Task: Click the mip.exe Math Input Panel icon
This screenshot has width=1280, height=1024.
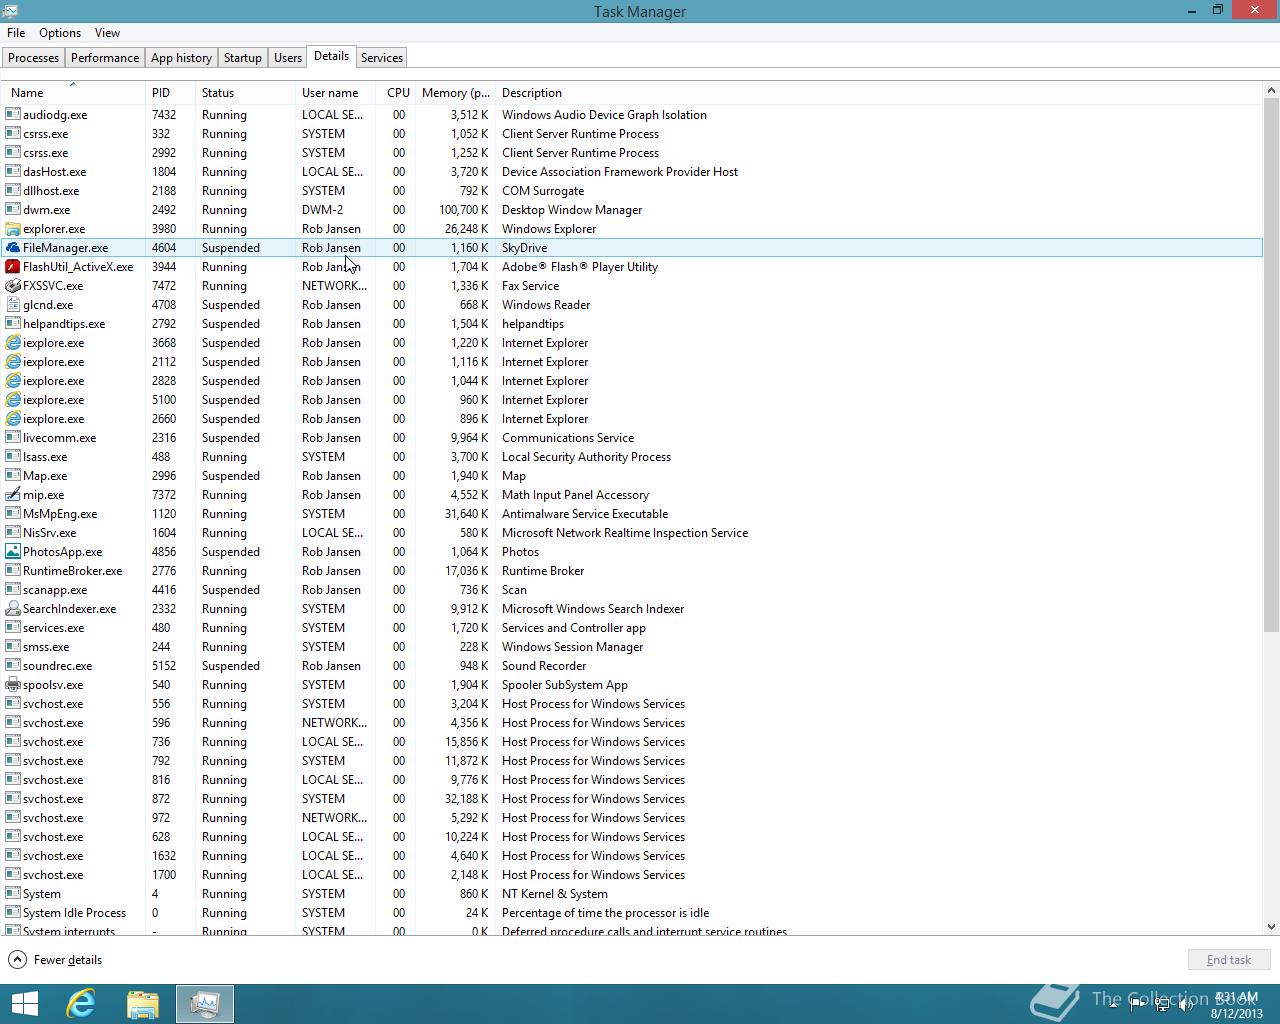Action: (13, 494)
